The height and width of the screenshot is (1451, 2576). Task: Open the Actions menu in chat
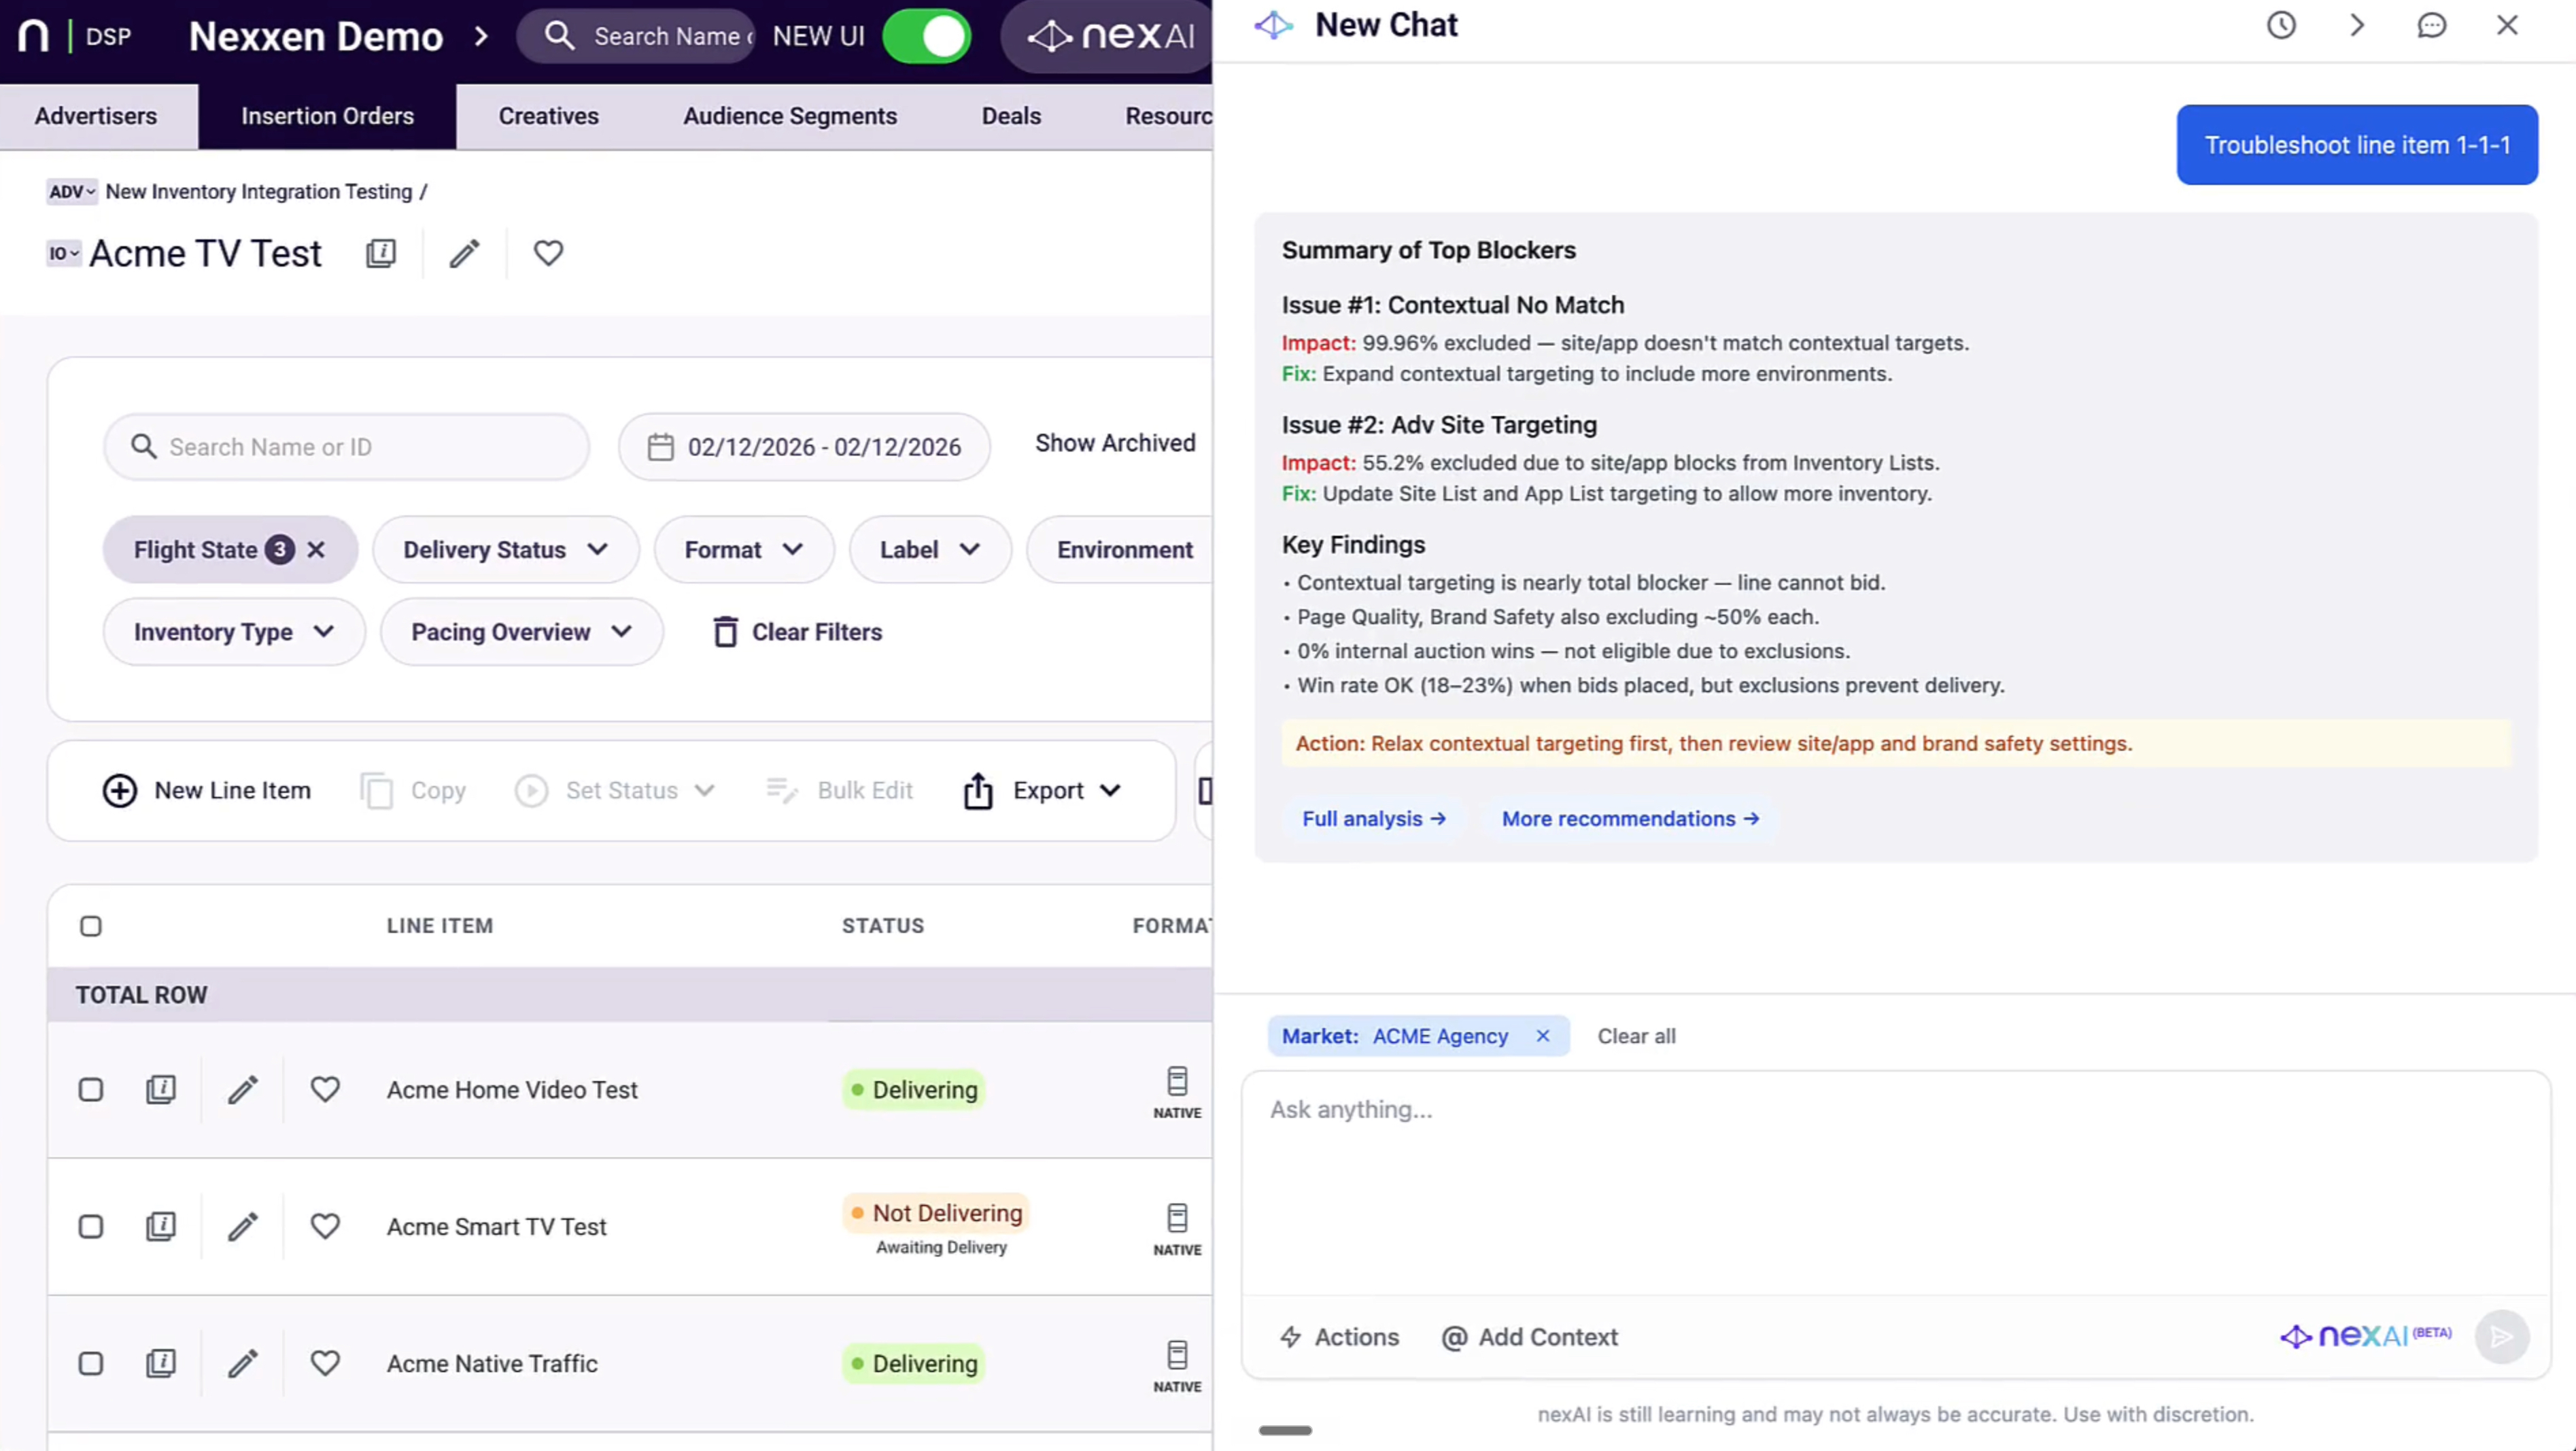[x=1339, y=1337]
